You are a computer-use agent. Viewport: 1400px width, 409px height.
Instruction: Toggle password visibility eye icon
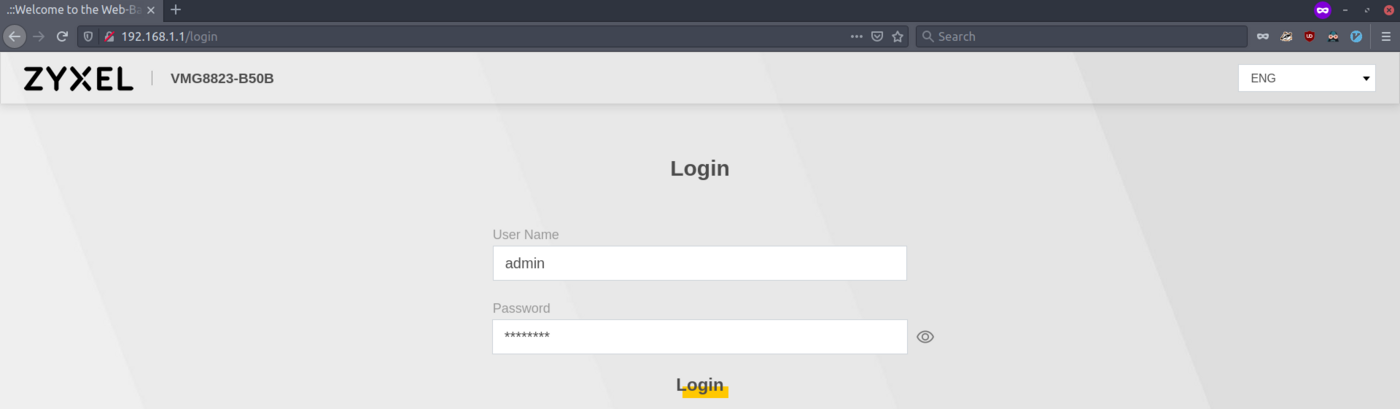click(x=925, y=337)
